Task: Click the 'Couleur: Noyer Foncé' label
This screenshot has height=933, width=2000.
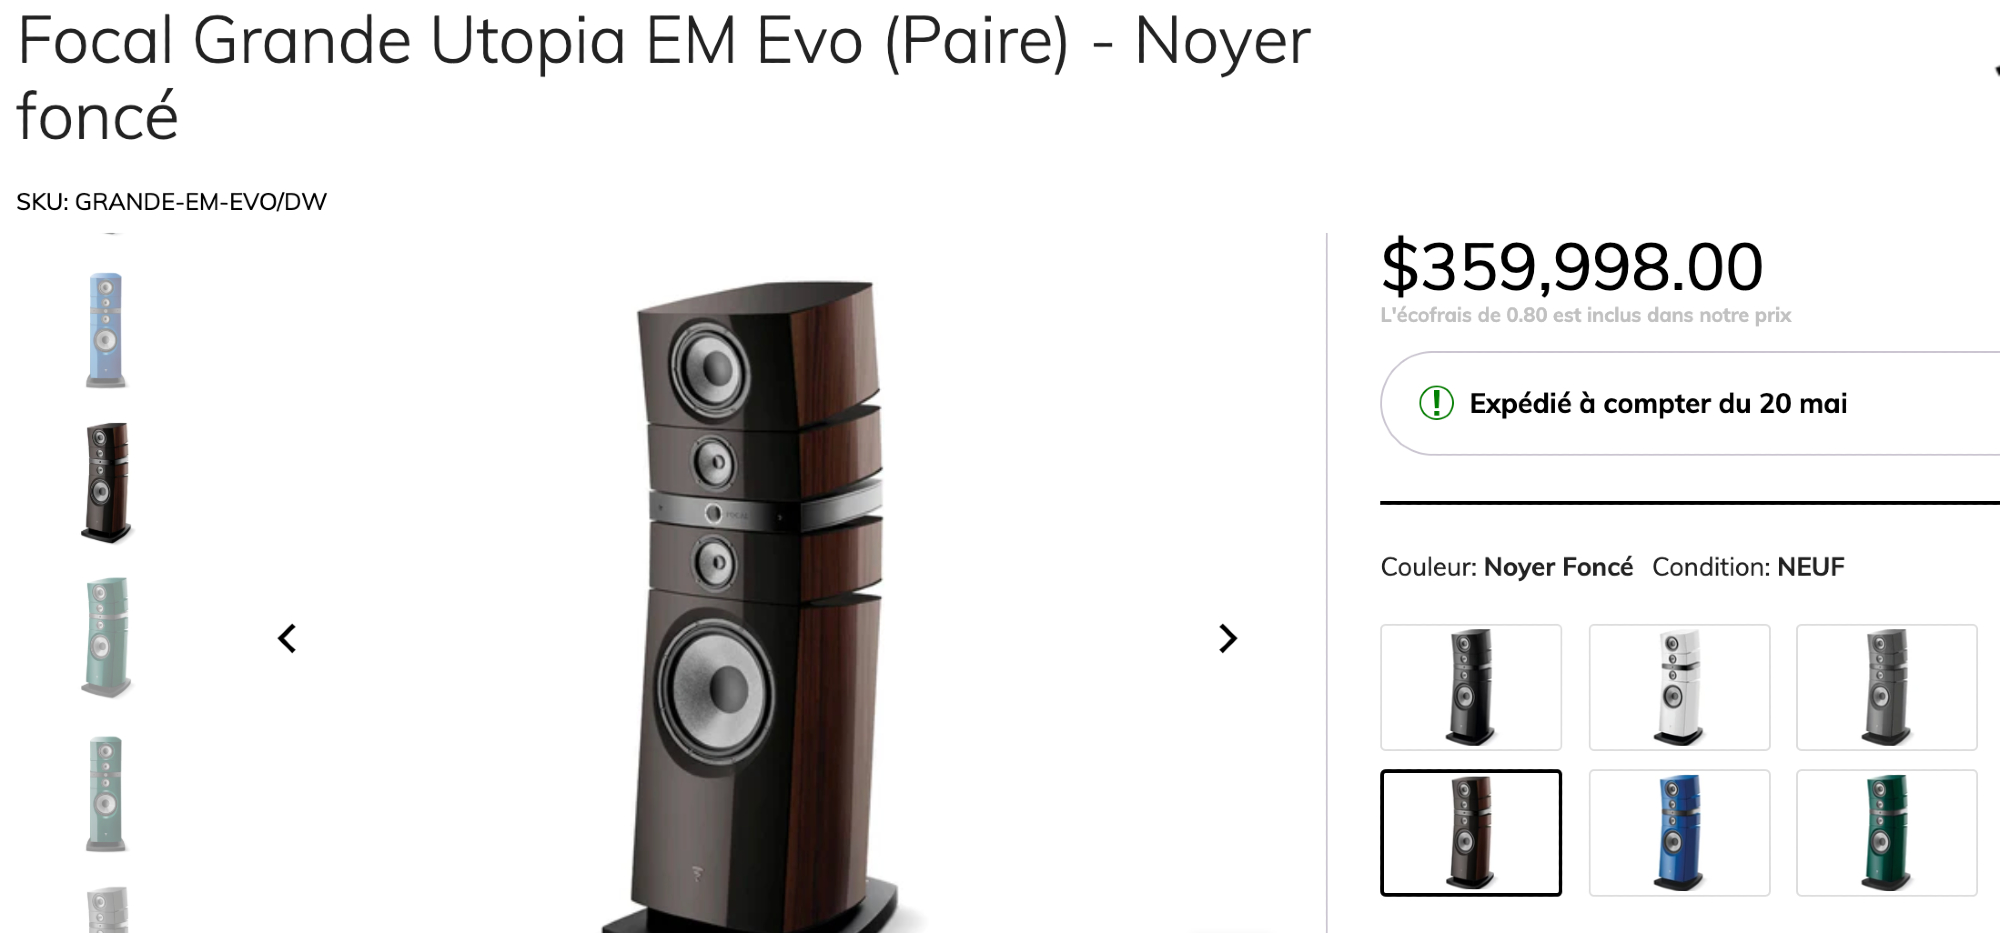Action: [x=1506, y=567]
